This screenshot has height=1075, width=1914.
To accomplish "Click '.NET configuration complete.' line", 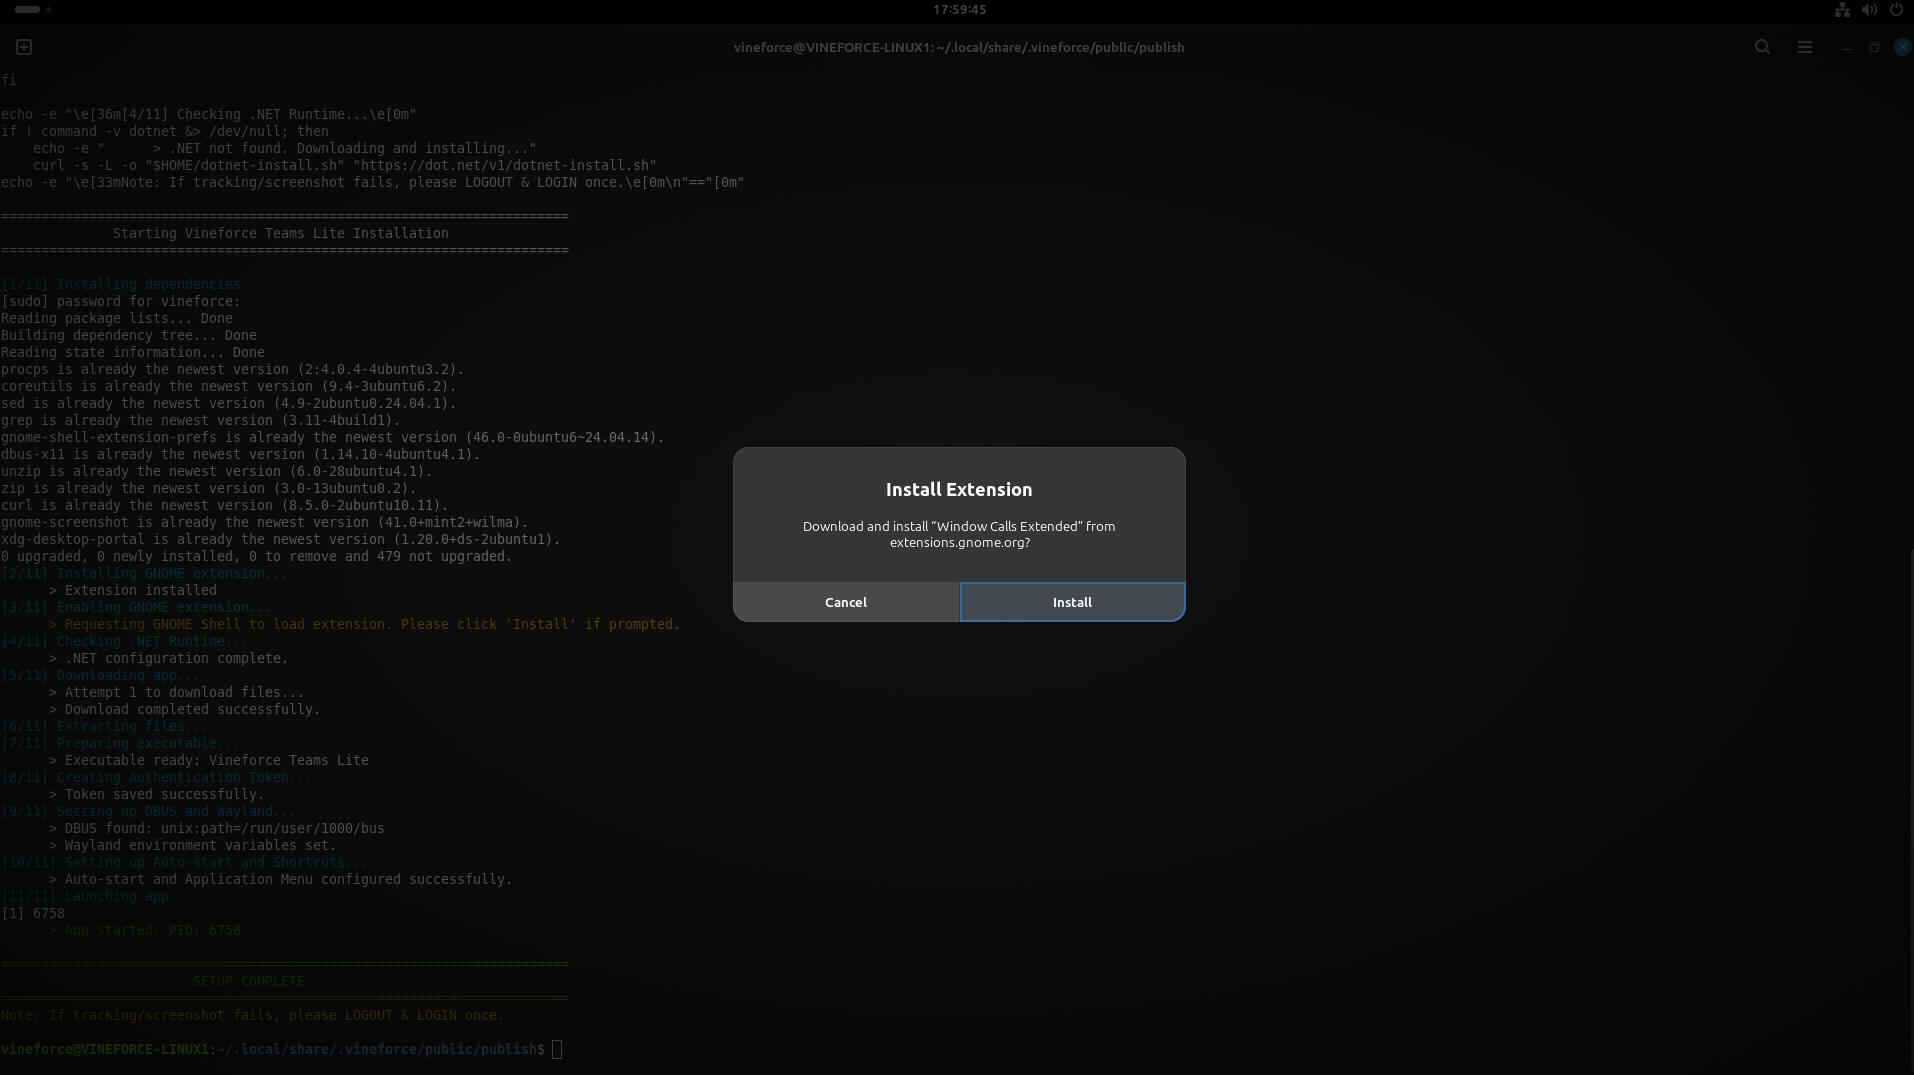I will 169,658.
